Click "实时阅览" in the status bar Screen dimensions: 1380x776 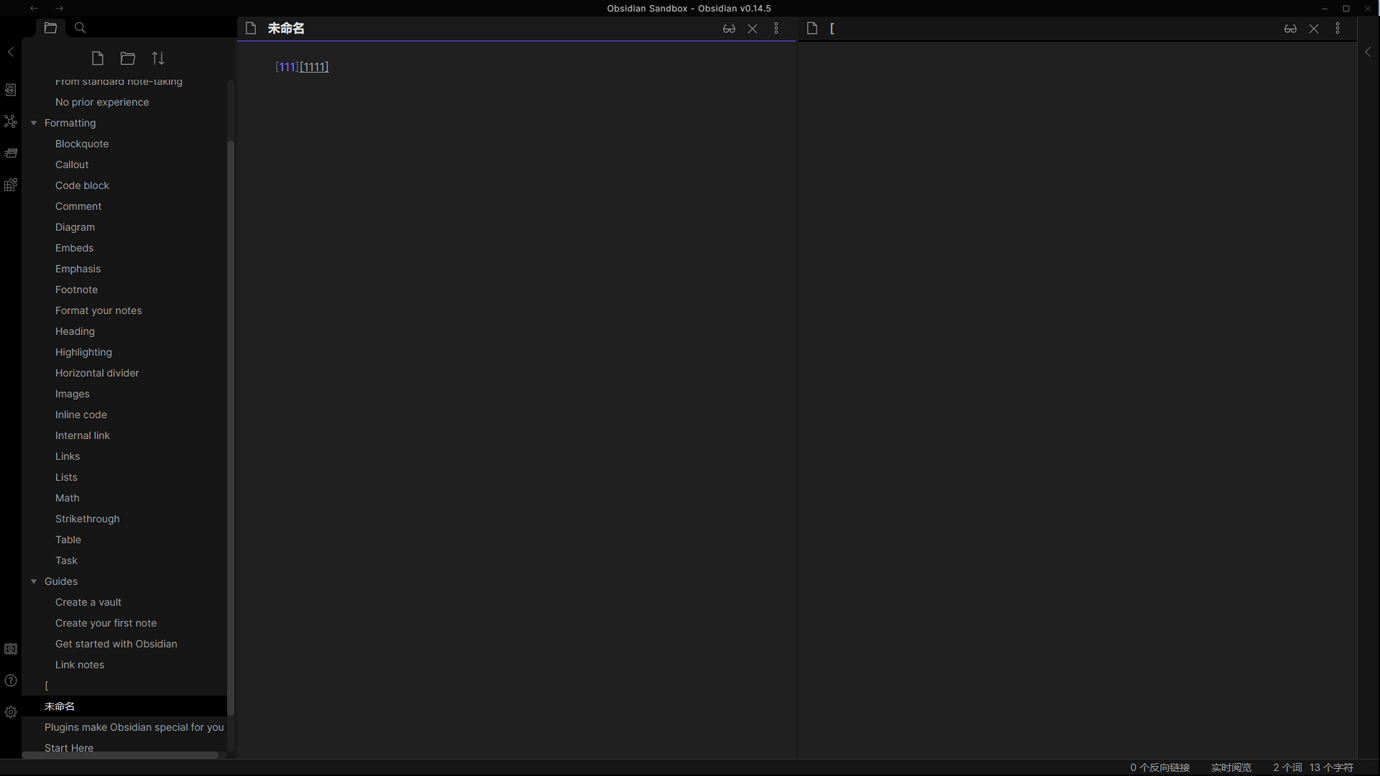(1231, 768)
